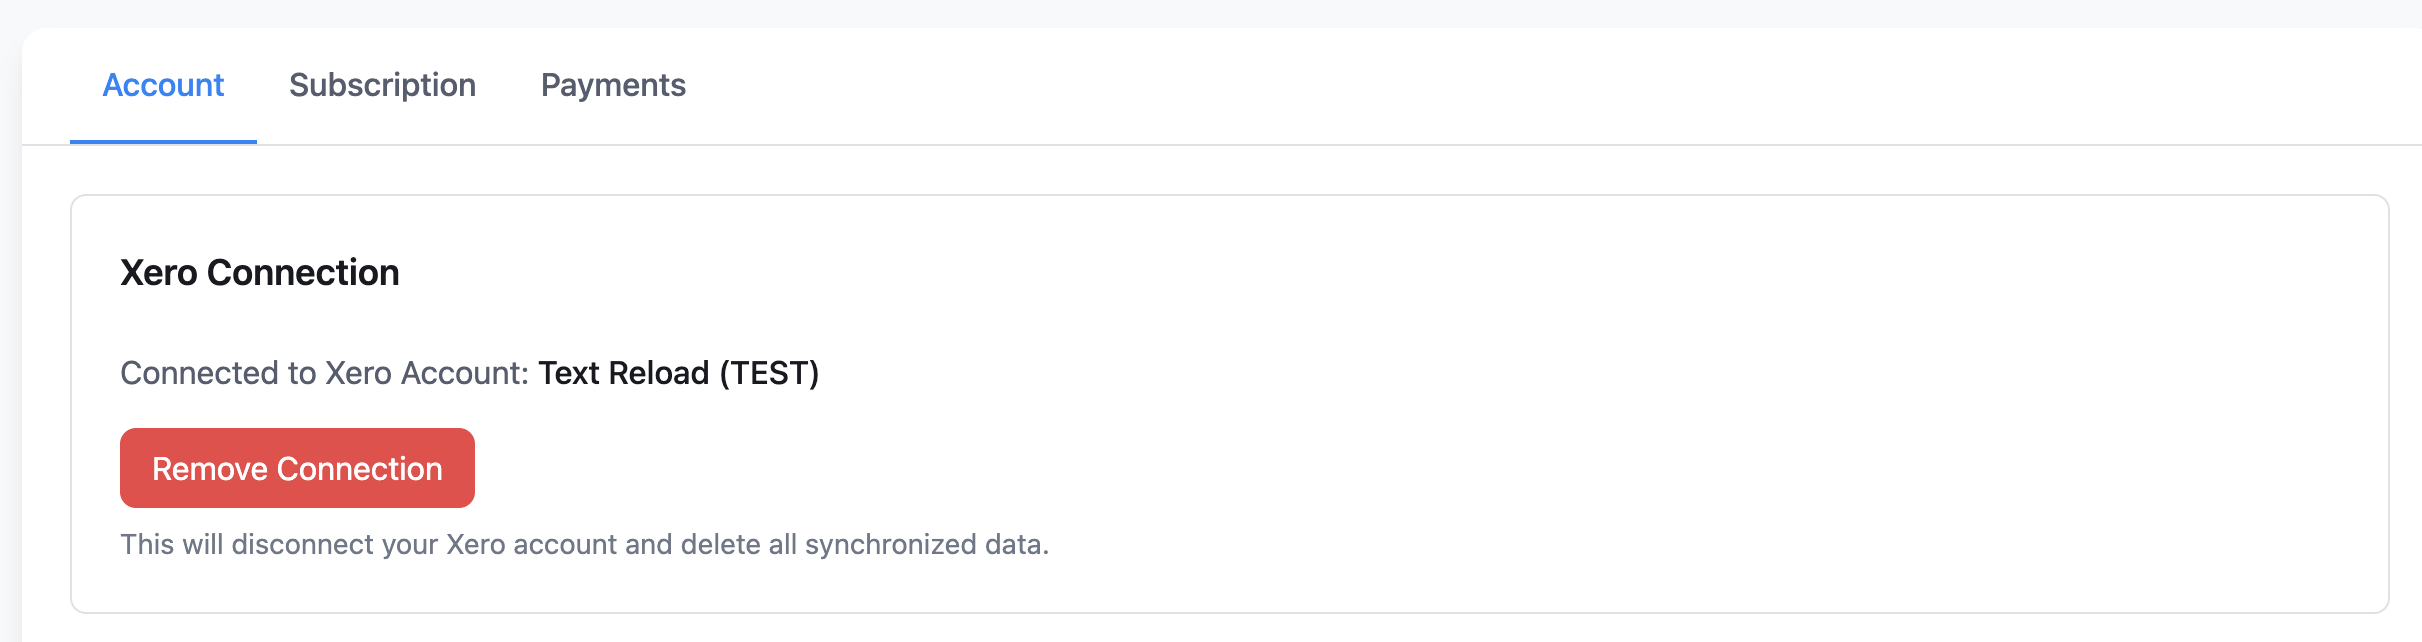Open the Payments tab
2422x642 pixels.
point(613,86)
